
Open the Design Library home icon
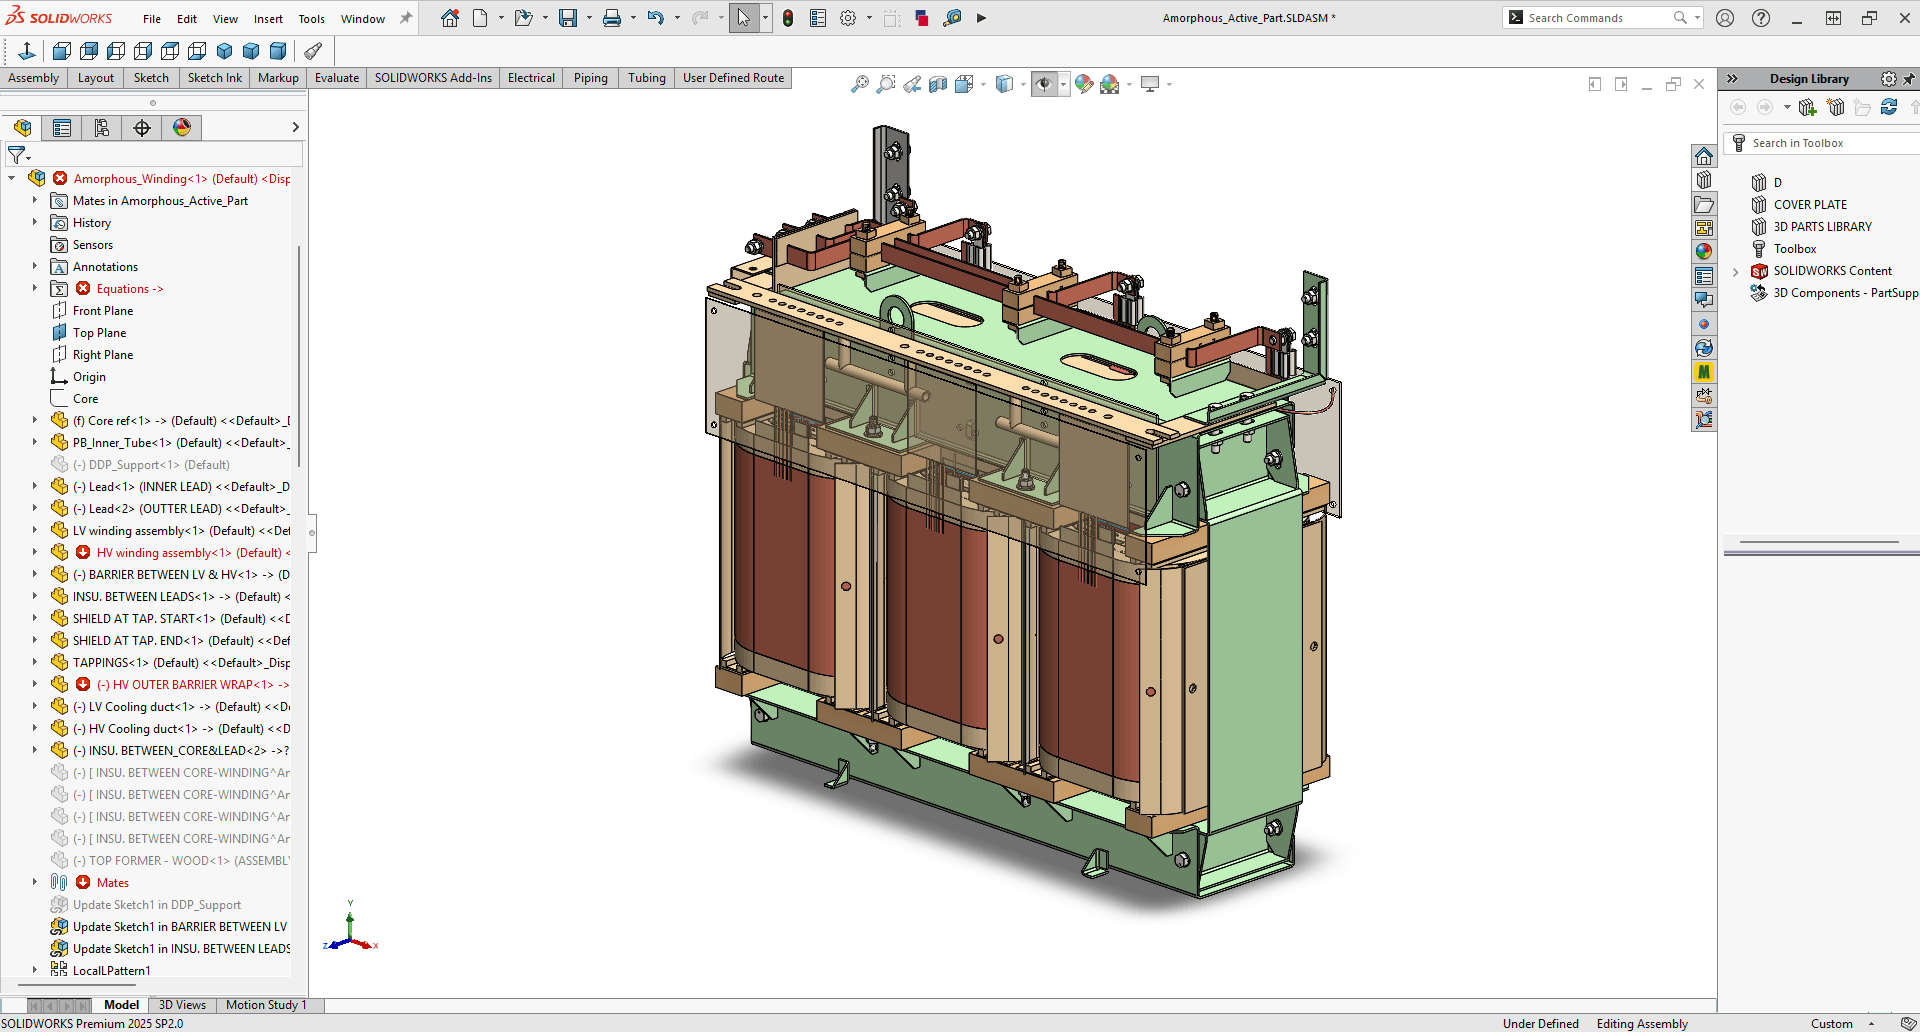point(1705,156)
